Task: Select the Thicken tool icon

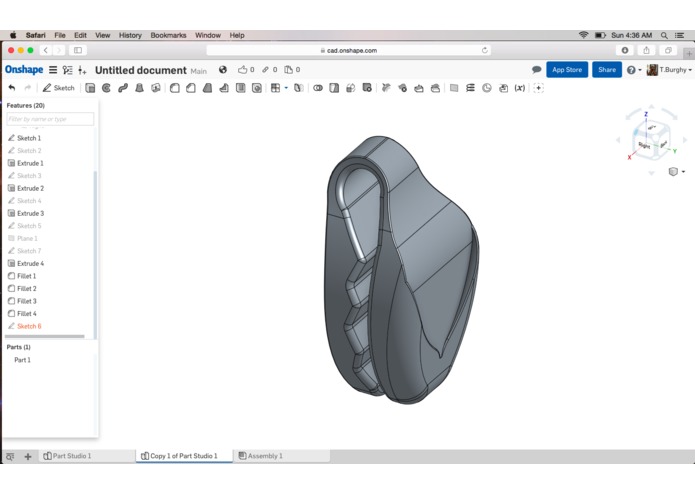Action: [156, 88]
